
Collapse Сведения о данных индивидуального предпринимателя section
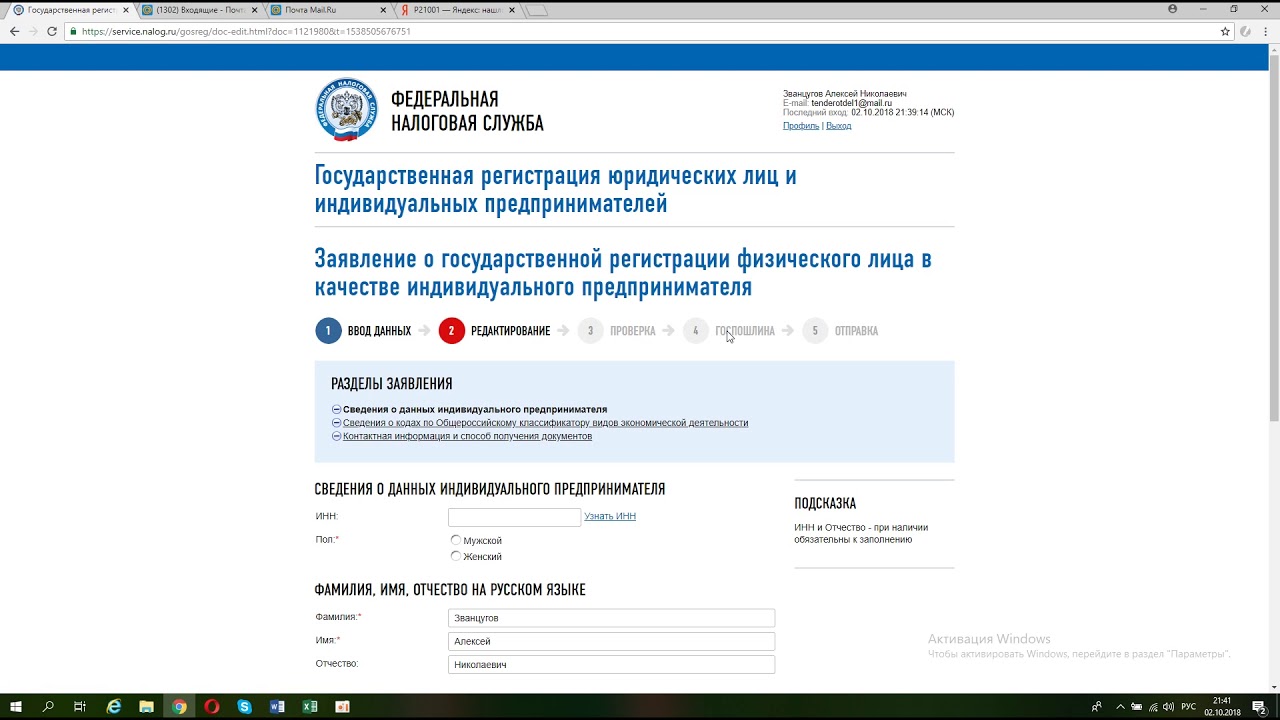tap(336, 410)
